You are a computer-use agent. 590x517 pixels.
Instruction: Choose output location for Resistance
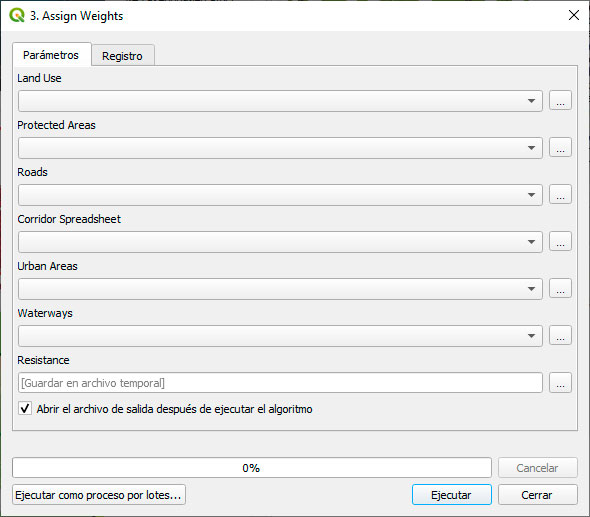[560, 383]
